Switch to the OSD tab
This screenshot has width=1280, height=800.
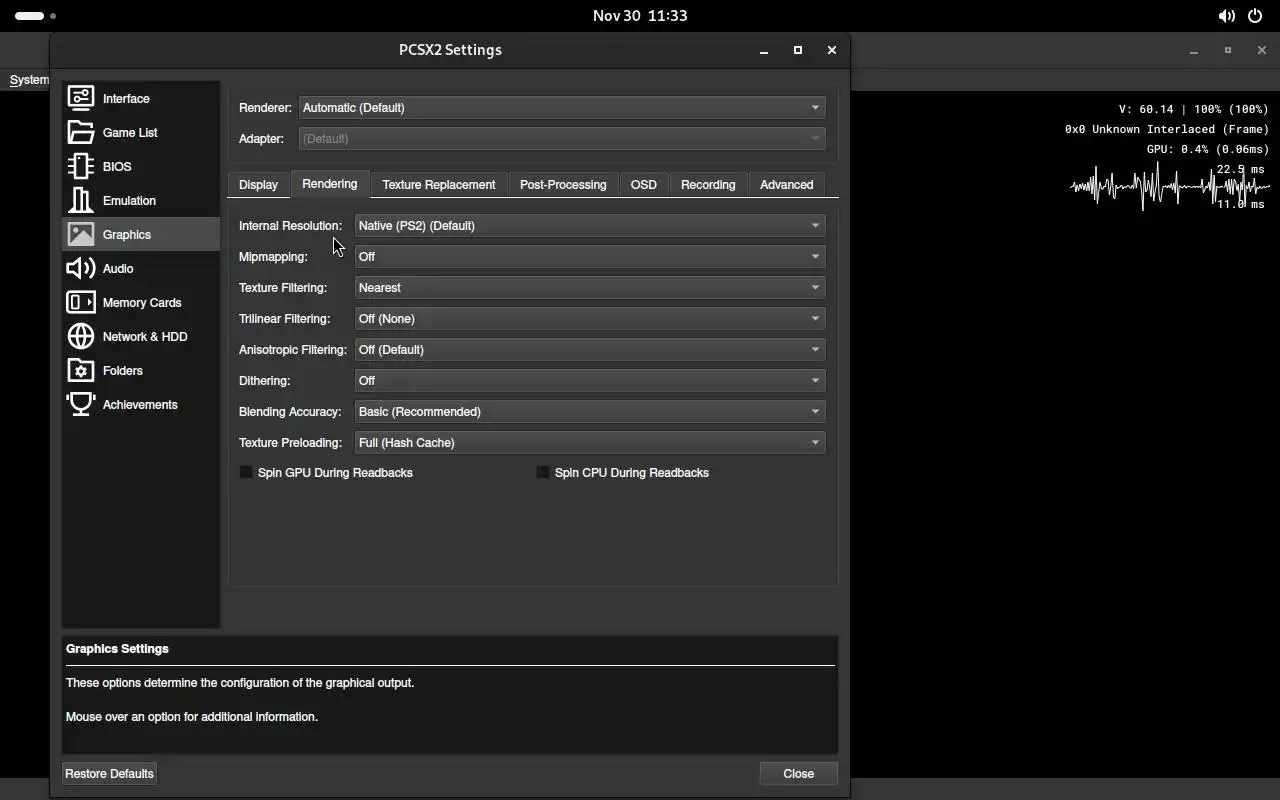644,185
